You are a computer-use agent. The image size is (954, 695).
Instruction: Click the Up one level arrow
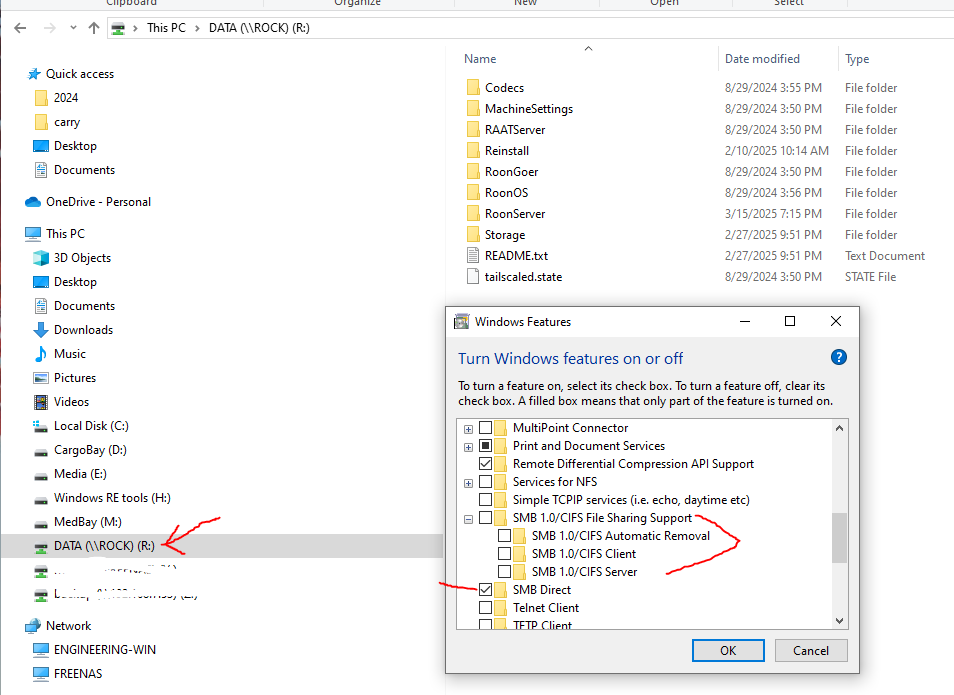coord(94,28)
